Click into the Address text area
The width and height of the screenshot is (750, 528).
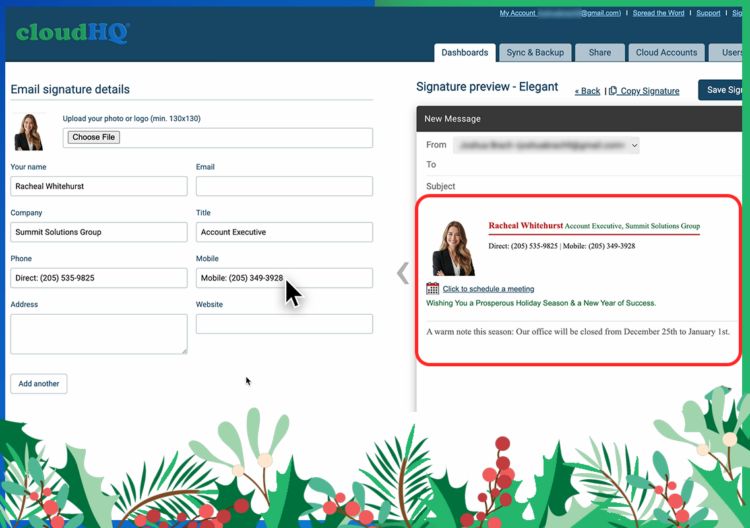coord(98,333)
